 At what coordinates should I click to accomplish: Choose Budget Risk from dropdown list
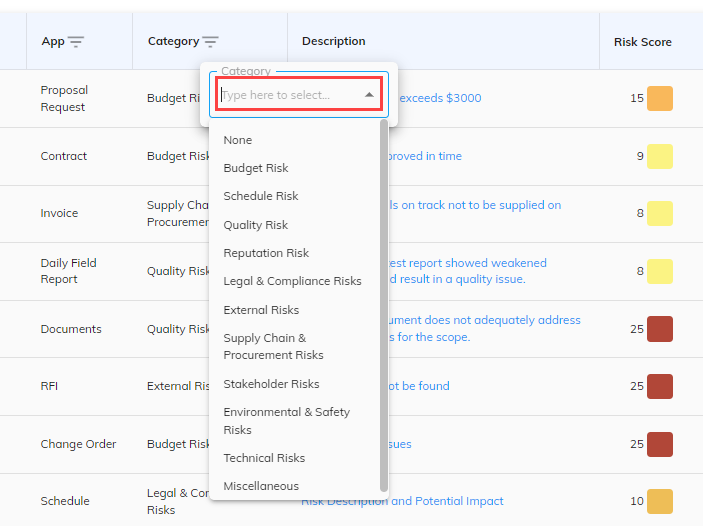(256, 168)
